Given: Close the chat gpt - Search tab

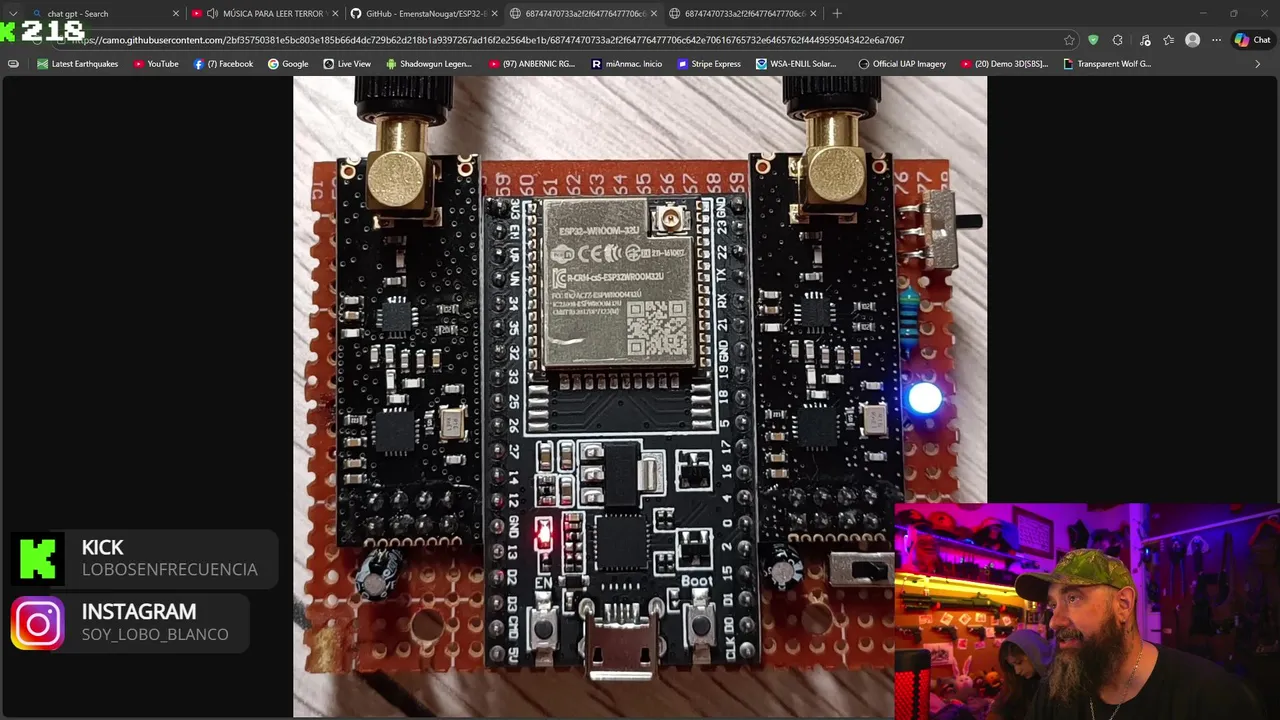Looking at the screenshot, I should [176, 13].
